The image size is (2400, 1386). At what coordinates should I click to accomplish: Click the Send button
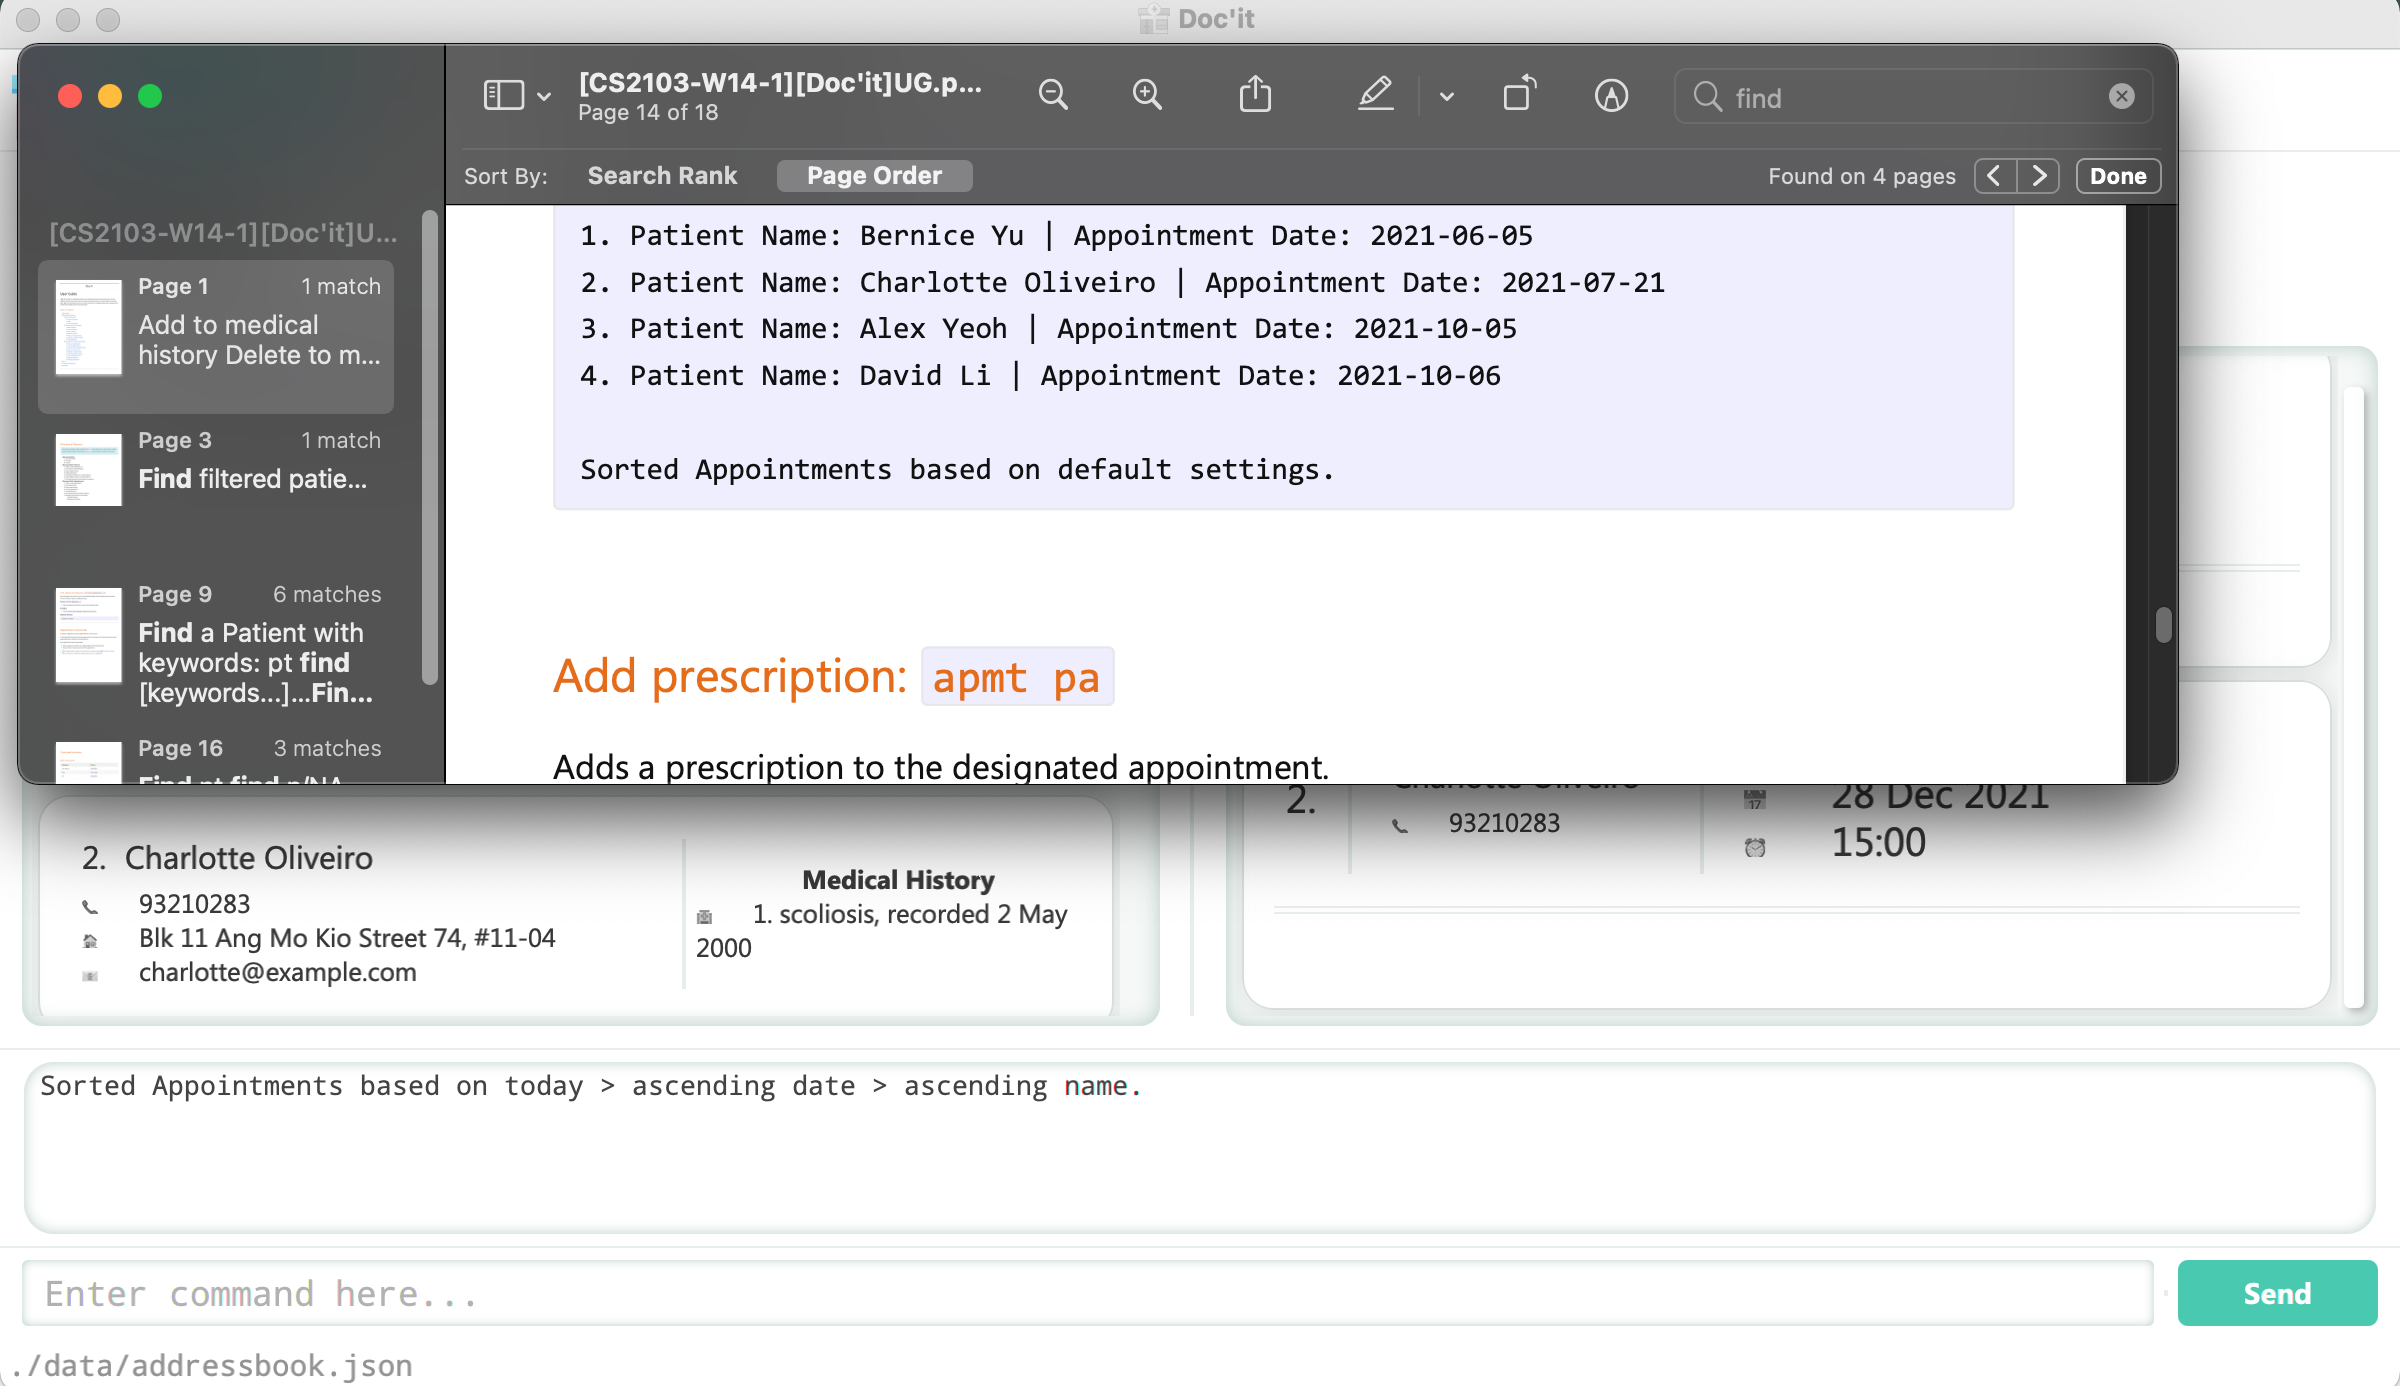pos(2276,1293)
